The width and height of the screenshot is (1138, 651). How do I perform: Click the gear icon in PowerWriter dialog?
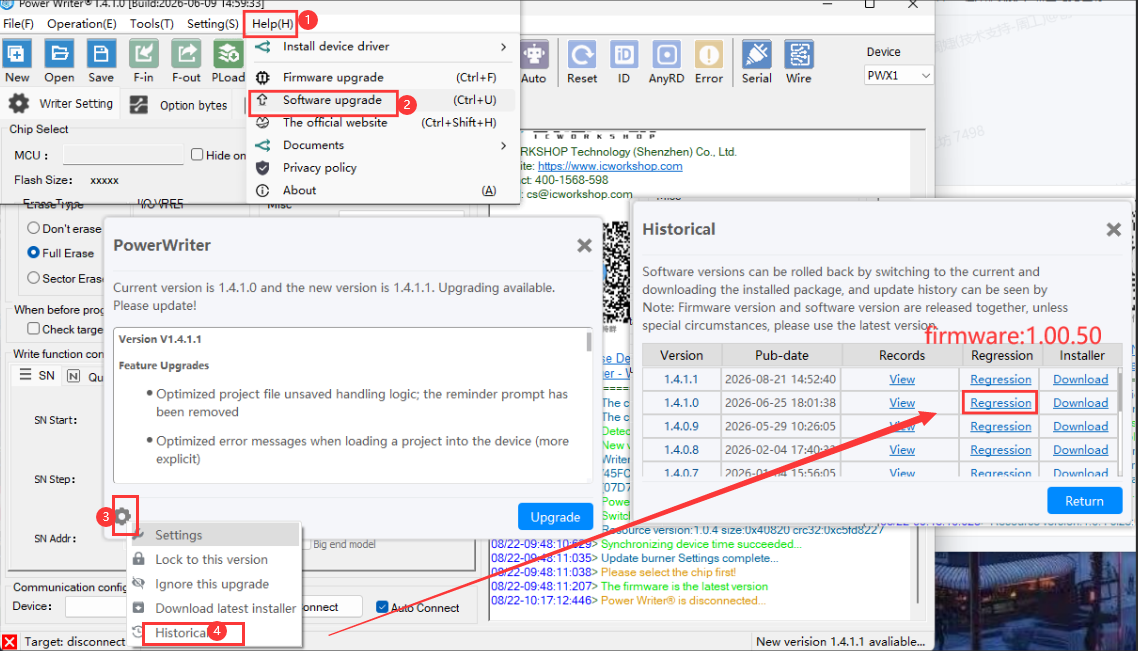click(x=123, y=516)
